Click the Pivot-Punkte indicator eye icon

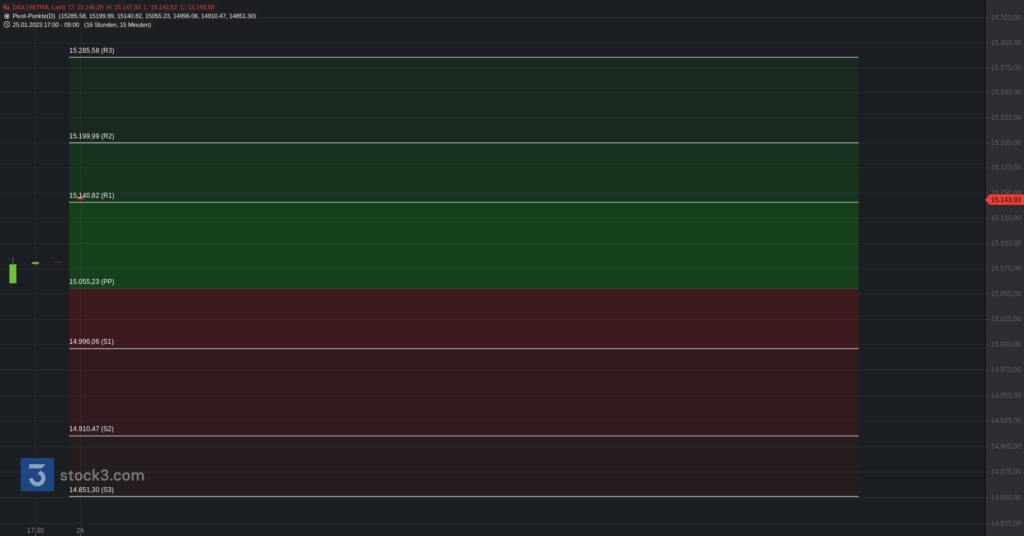pos(7,16)
